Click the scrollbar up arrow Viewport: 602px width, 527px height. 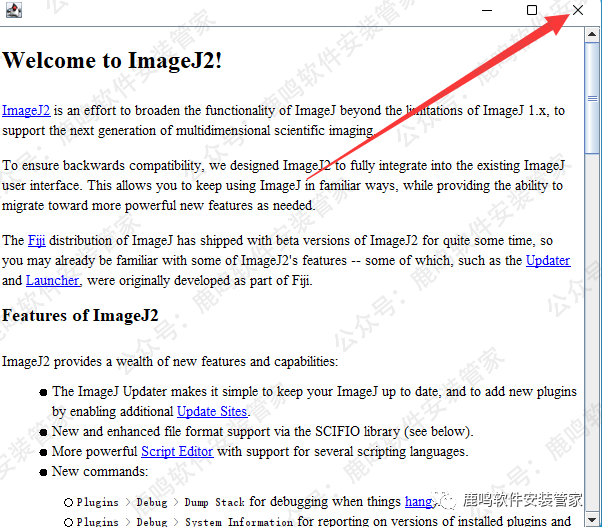pos(592,35)
